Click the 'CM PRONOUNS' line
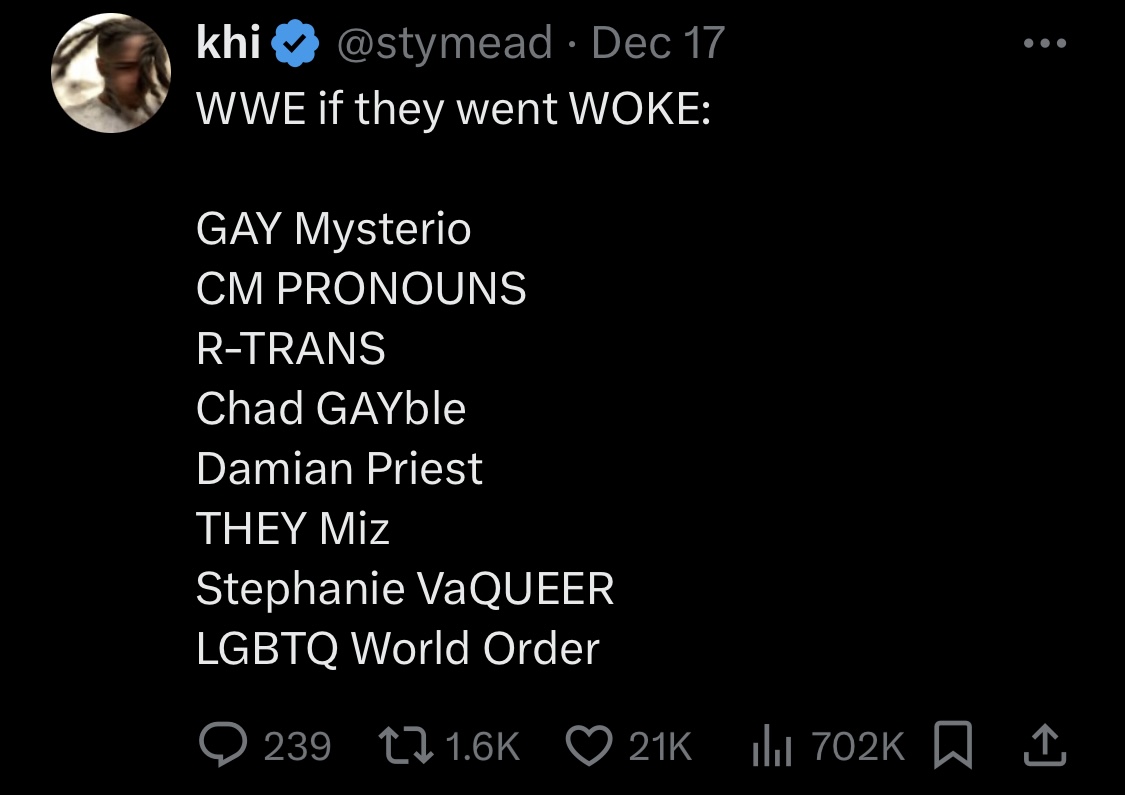This screenshot has height=795, width=1125. [x=360, y=289]
